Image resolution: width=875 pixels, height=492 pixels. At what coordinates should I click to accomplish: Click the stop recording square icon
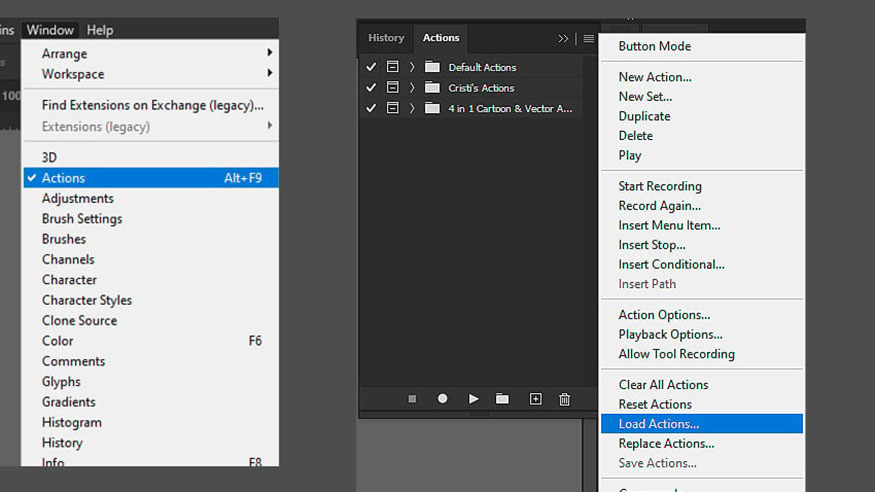point(412,399)
